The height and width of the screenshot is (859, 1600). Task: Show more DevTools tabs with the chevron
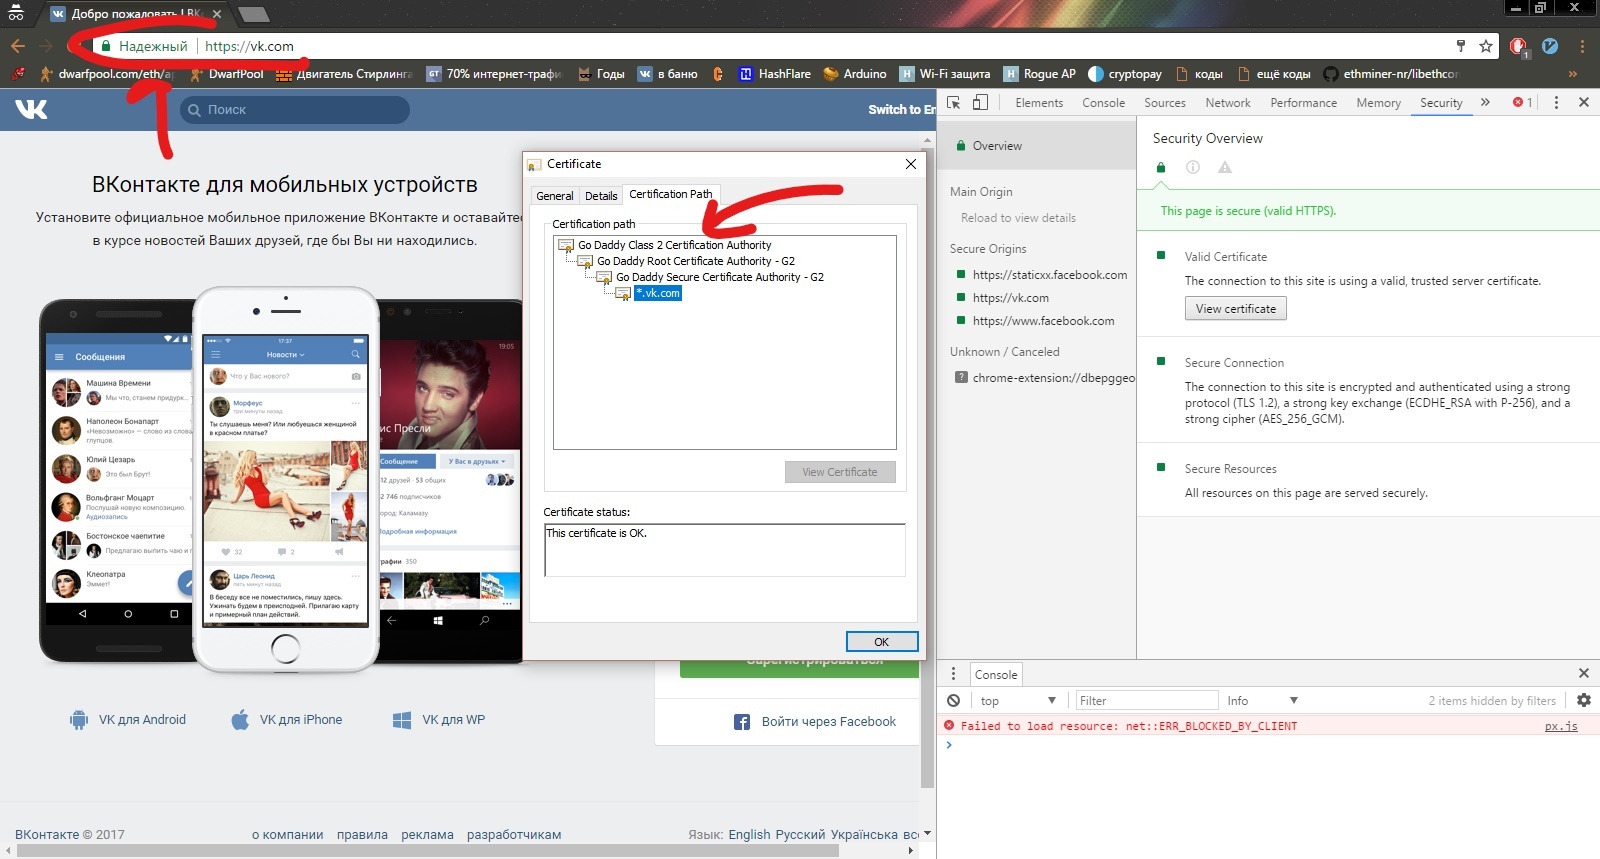pos(1485,102)
